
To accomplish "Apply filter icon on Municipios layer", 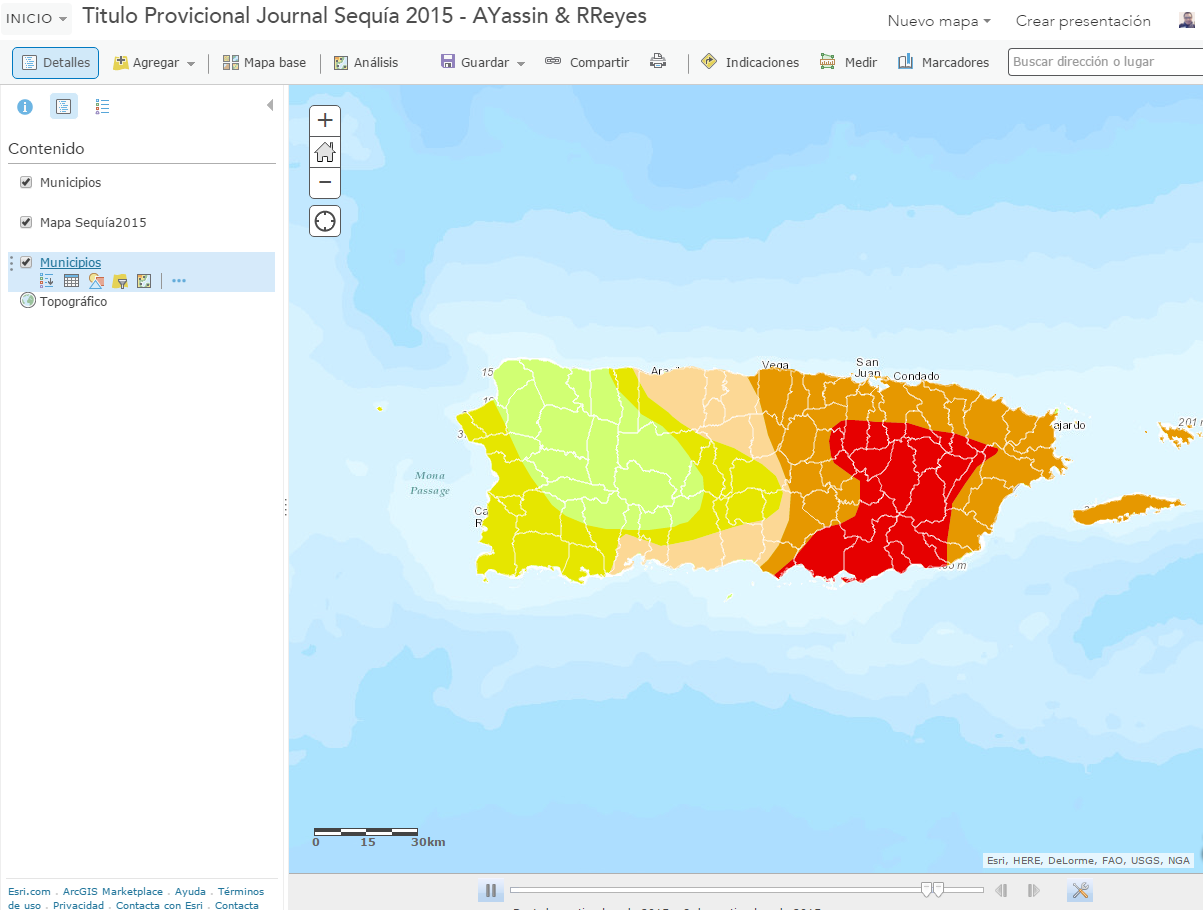I will pyautogui.click(x=120, y=281).
